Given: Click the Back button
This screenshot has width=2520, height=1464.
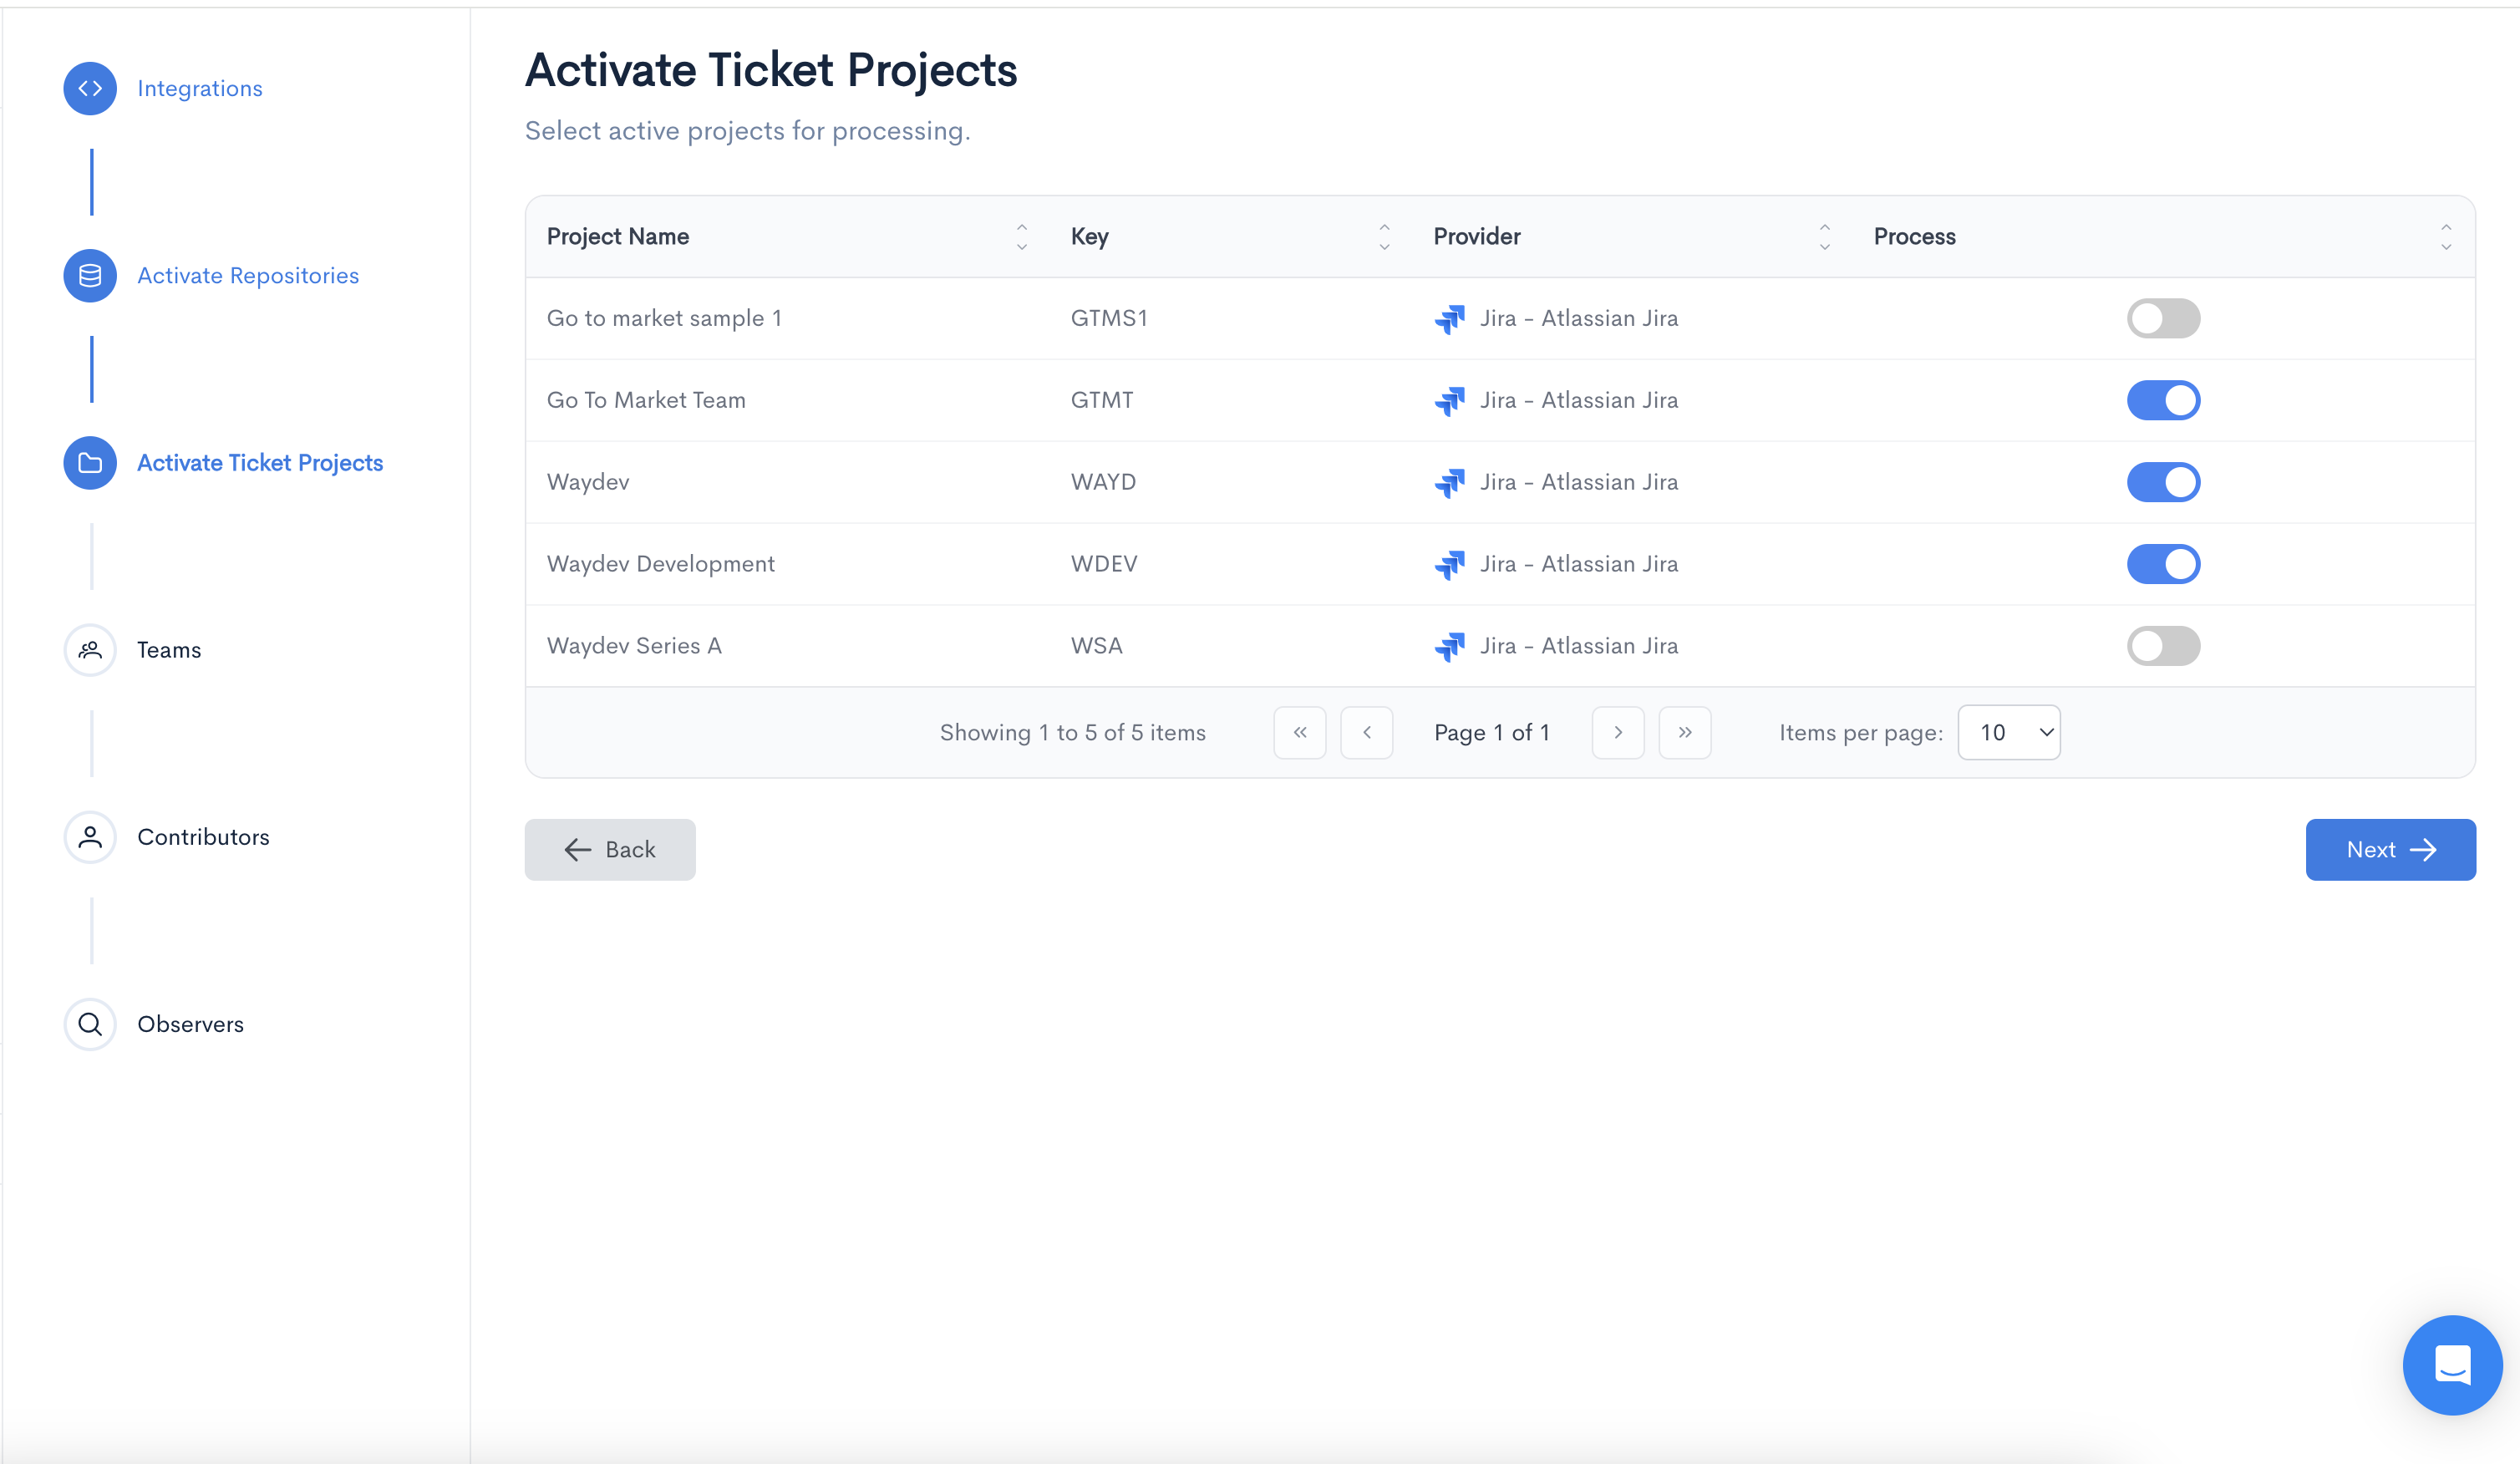Looking at the screenshot, I should [x=610, y=849].
